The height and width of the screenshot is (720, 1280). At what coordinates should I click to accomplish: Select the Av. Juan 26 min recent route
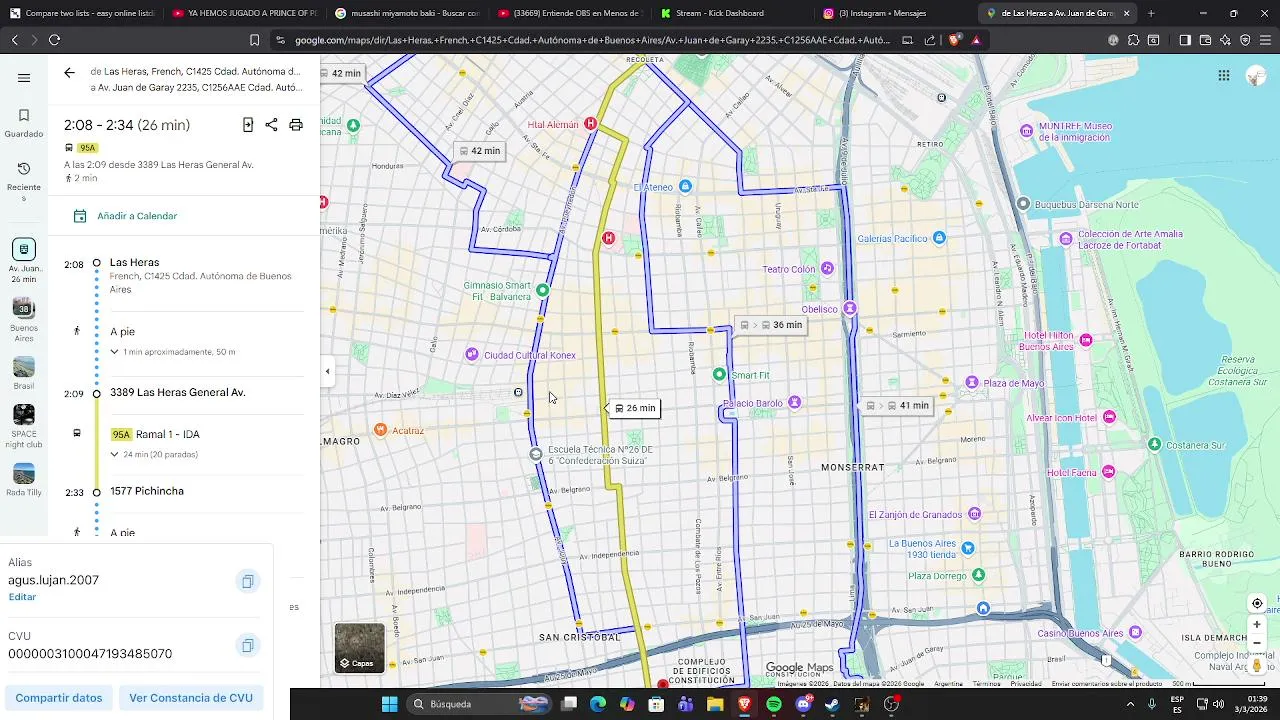tap(24, 261)
